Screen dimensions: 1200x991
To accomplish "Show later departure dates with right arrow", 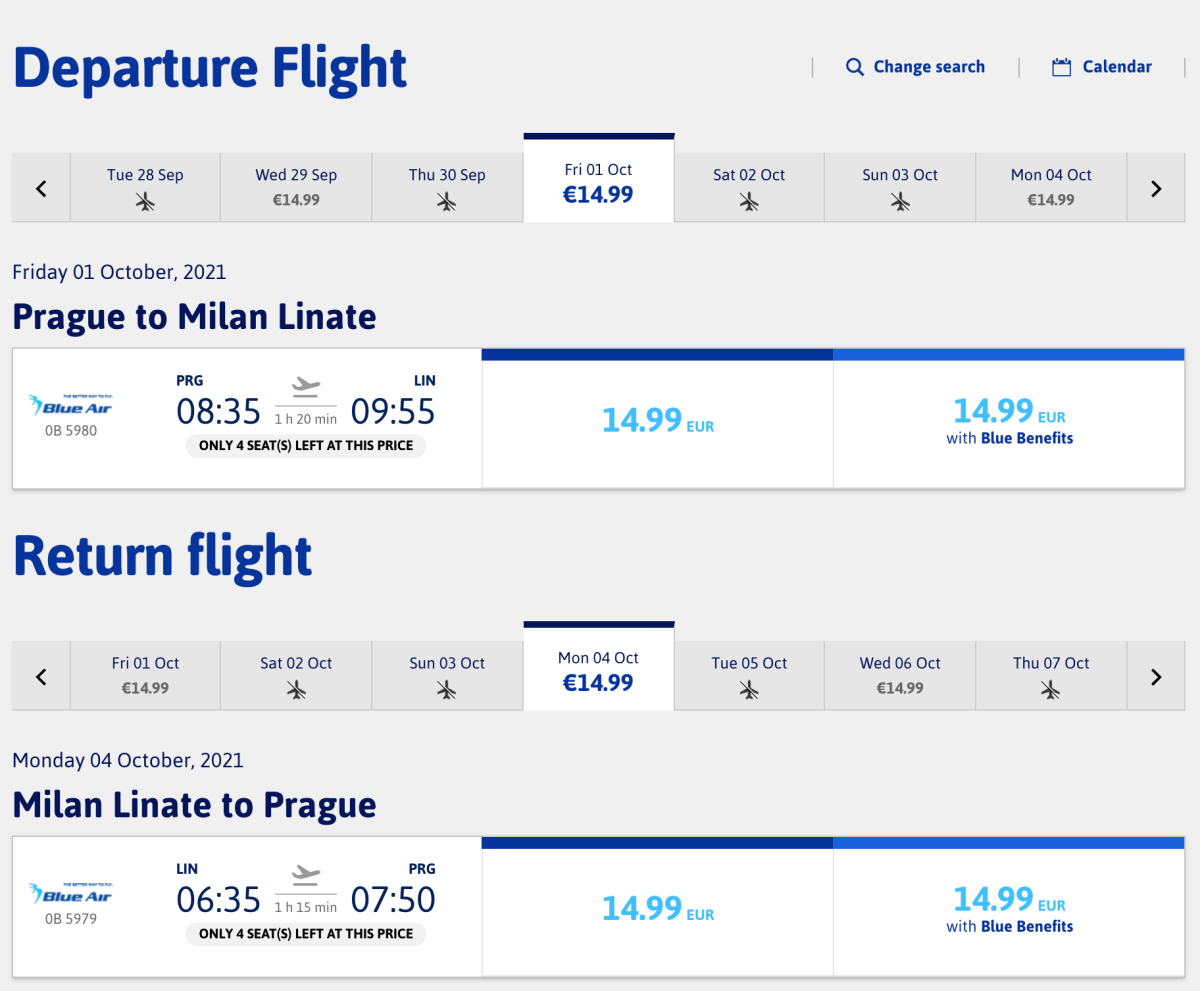I will click(1156, 188).
